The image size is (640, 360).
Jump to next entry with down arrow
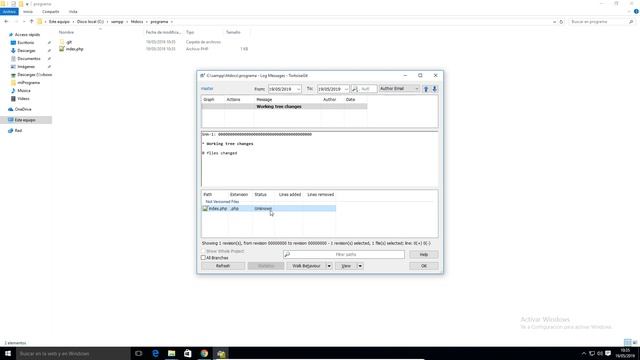[x=435, y=89]
